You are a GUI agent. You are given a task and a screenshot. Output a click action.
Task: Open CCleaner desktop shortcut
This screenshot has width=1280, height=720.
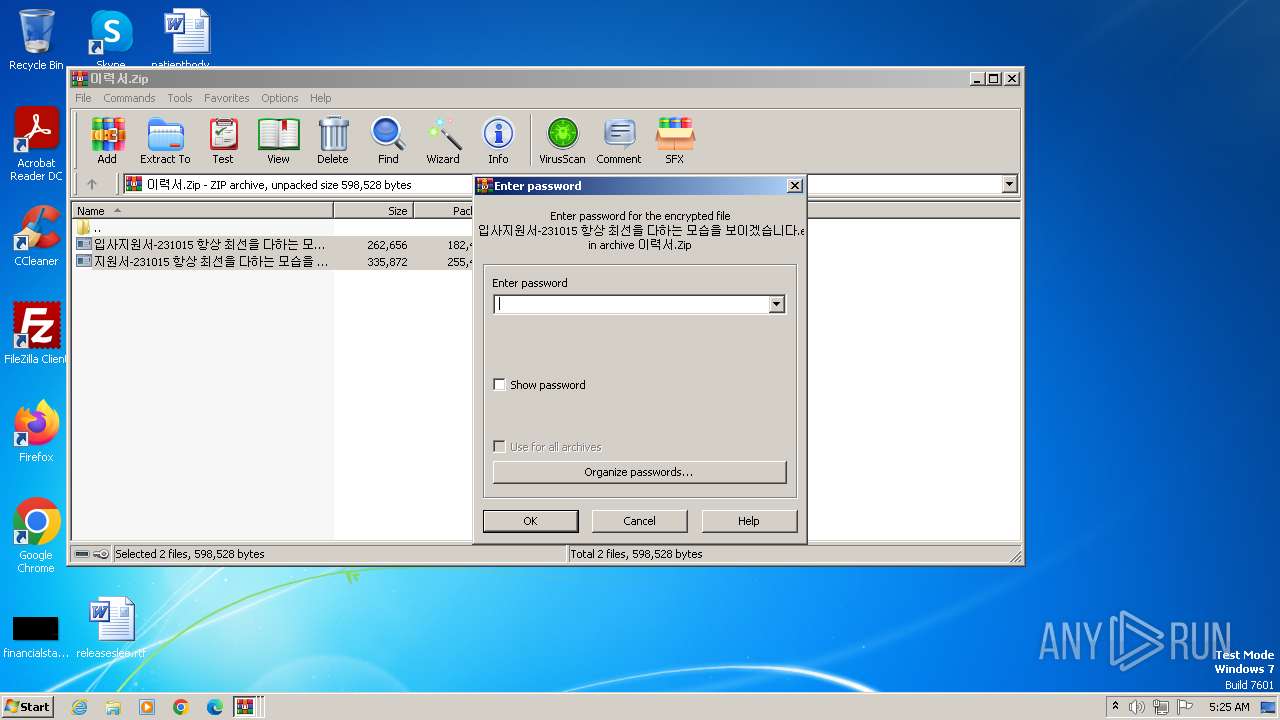click(x=36, y=236)
